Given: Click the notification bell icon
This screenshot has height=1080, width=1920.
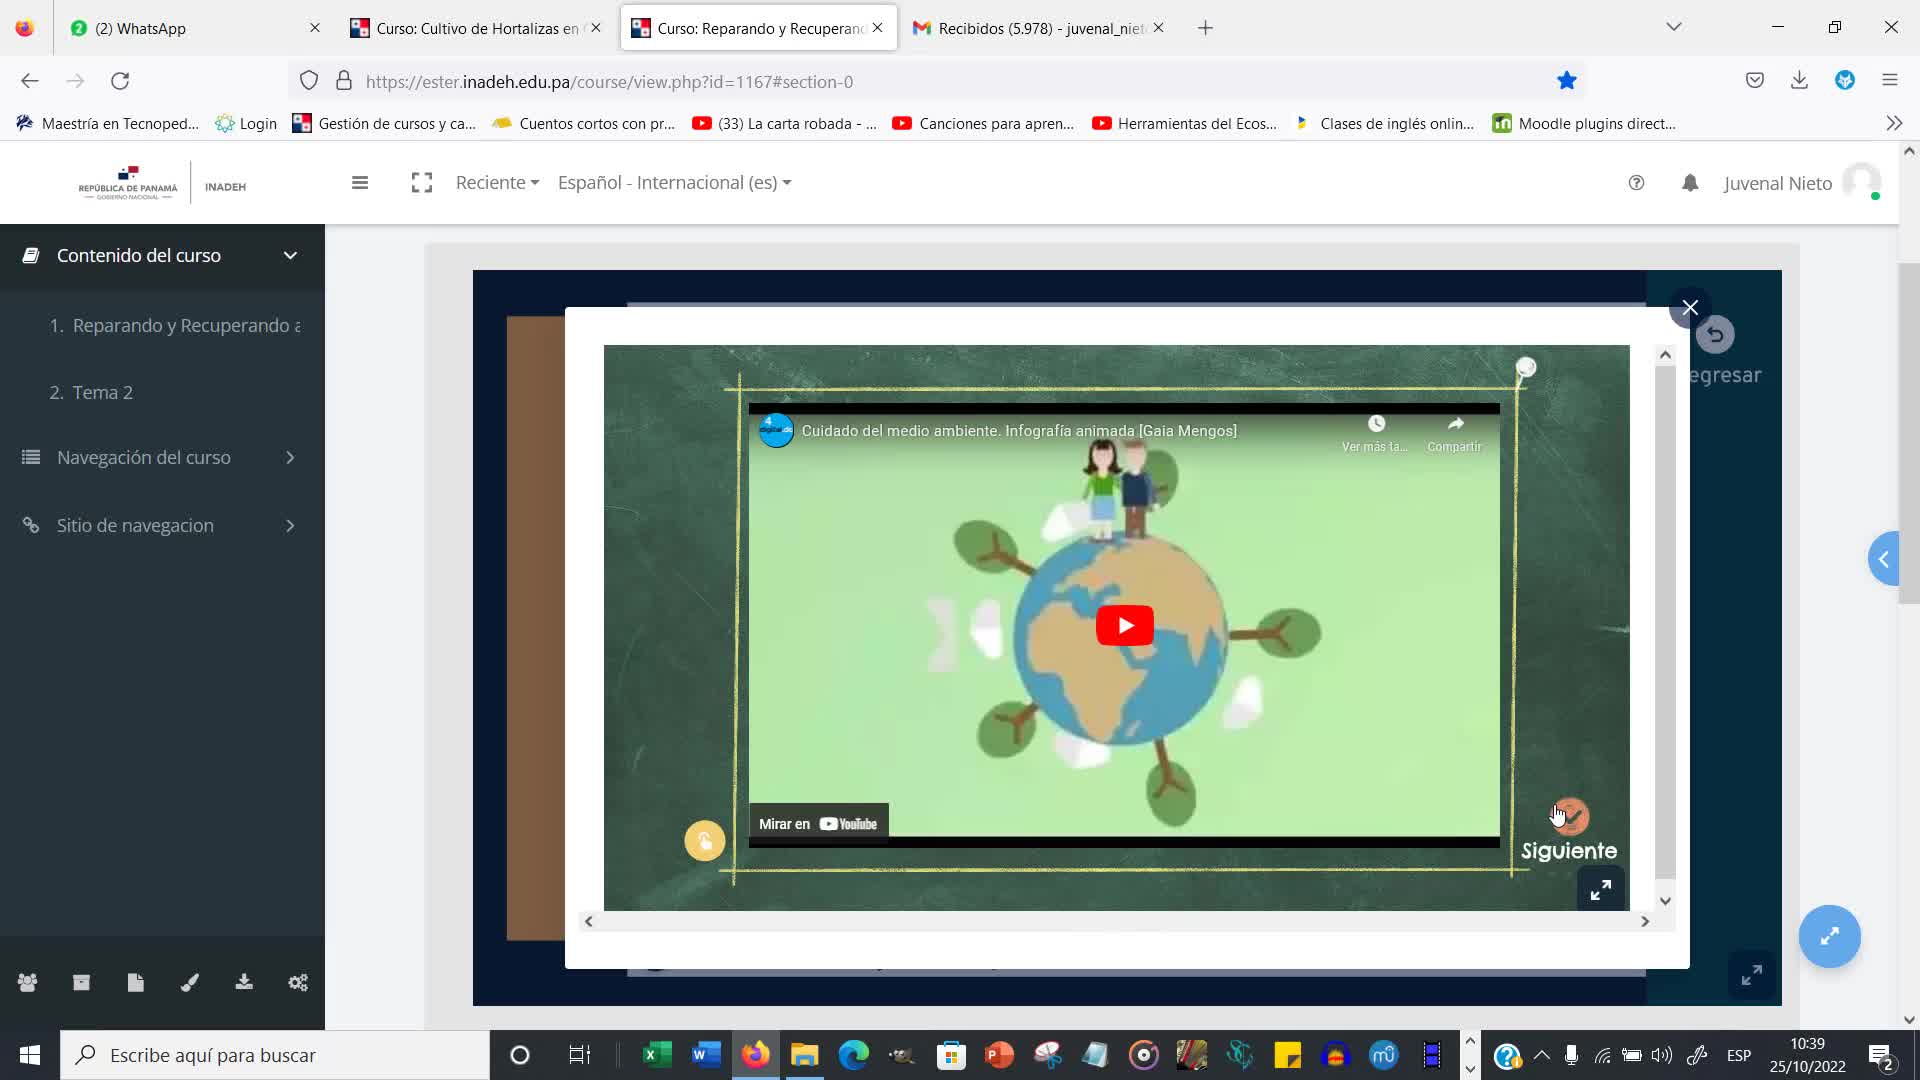Looking at the screenshot, I should click(x=1689, y=182).
